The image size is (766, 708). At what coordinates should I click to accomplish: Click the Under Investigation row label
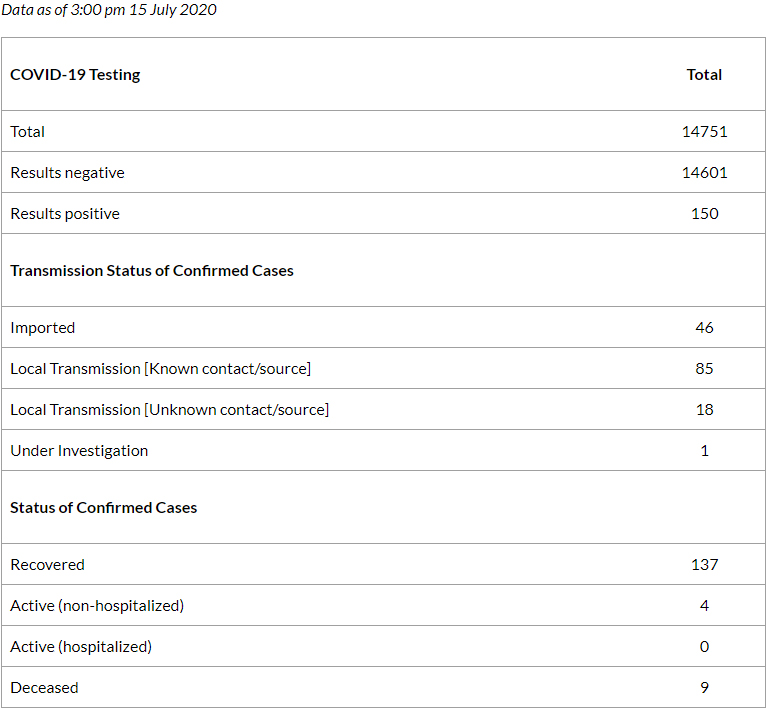79,451
